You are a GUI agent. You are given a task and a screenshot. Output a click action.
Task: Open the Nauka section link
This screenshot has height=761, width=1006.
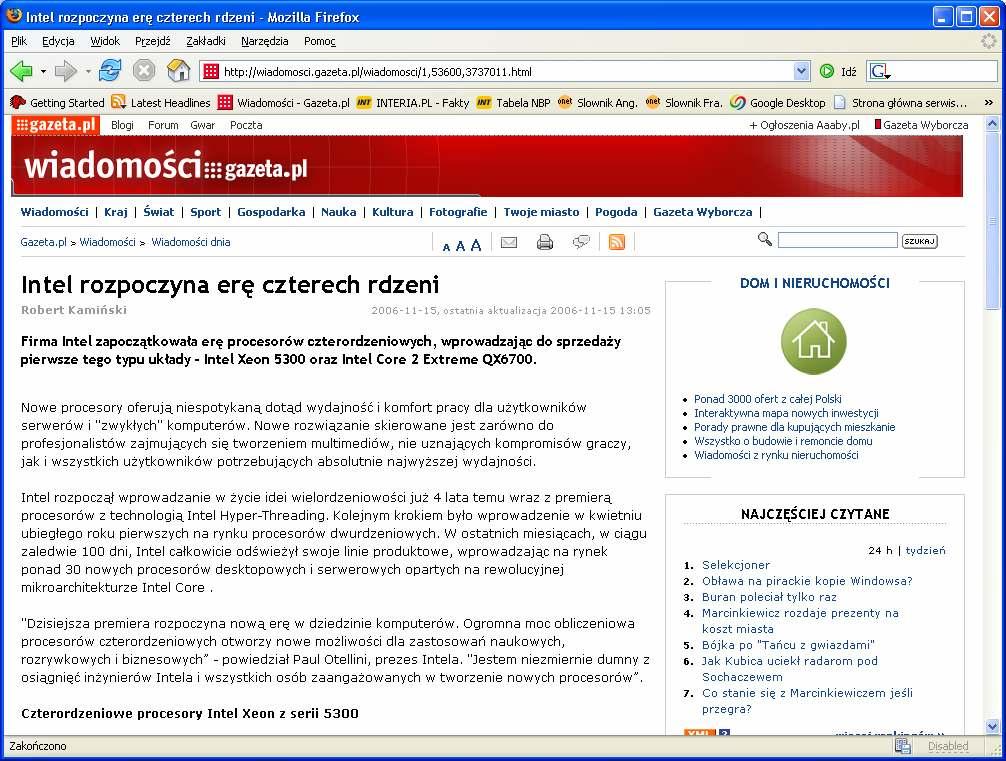click(x=339, y=212)
